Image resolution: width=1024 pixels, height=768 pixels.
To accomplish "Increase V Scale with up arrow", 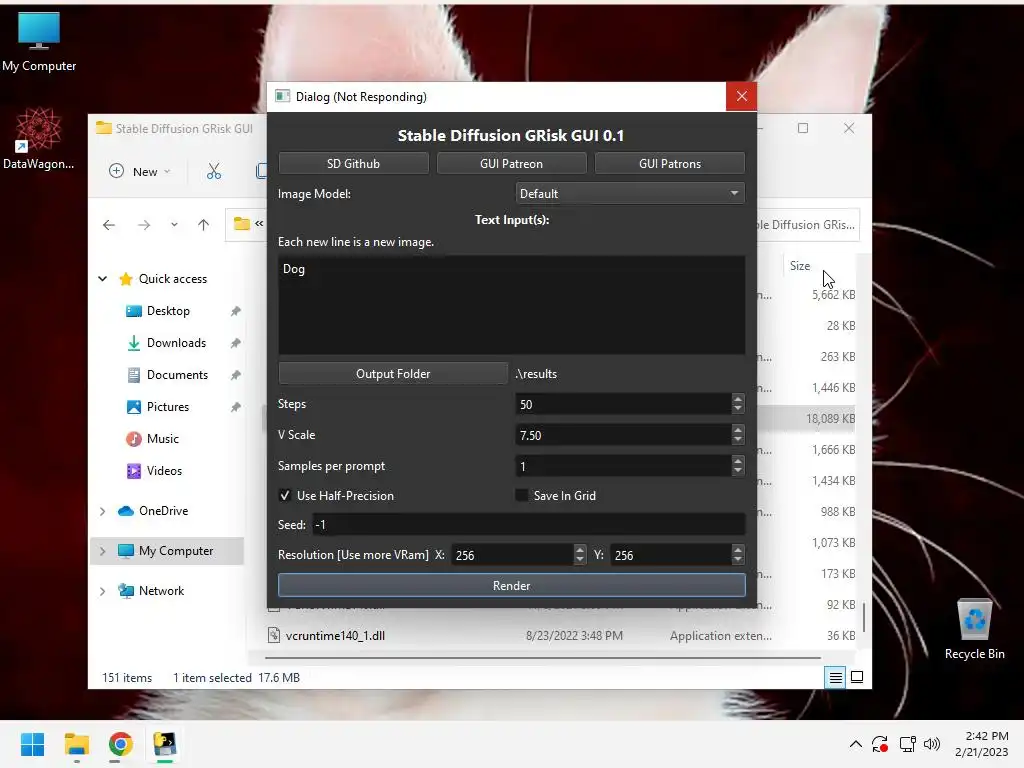I will click(738, 430).
